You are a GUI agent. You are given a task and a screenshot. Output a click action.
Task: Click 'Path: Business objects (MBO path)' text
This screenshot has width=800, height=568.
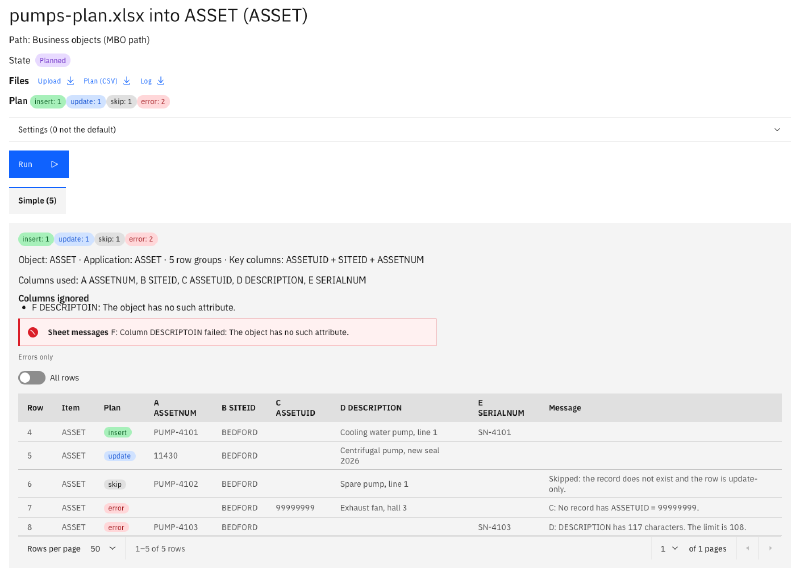point(79,40)
